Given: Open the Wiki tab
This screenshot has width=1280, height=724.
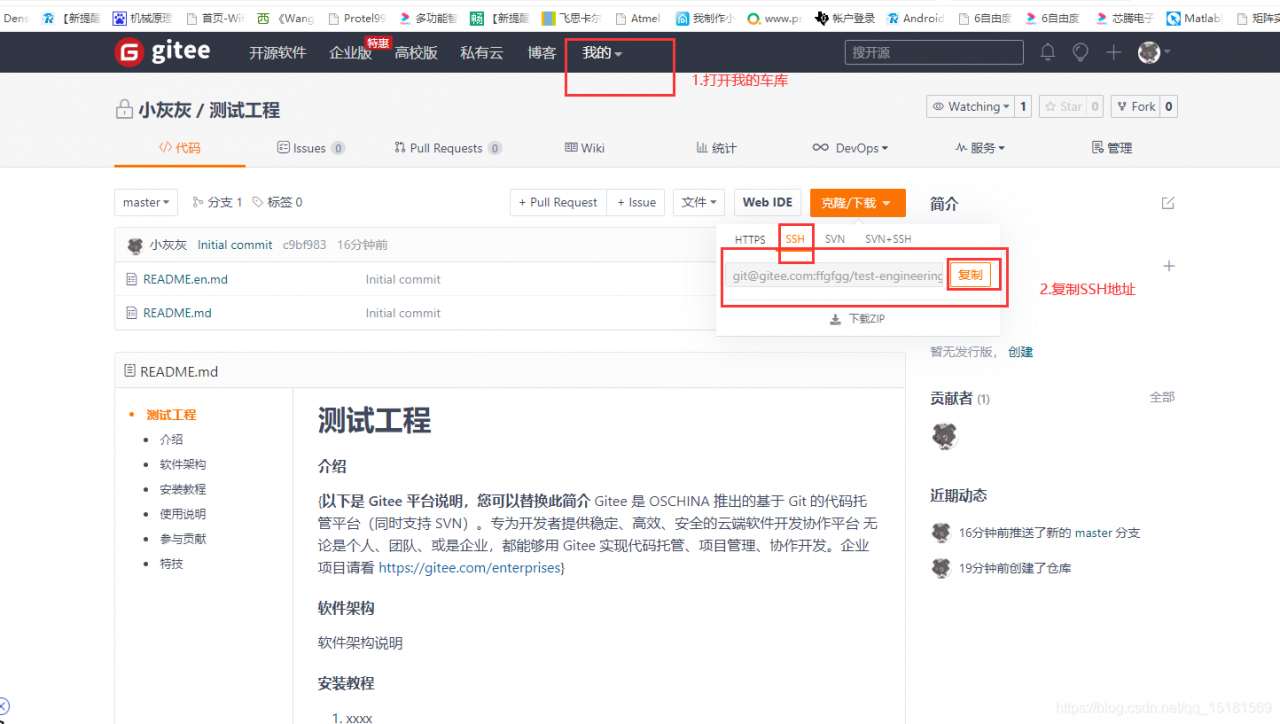Looking at the screenshot, I should (585, 148).
